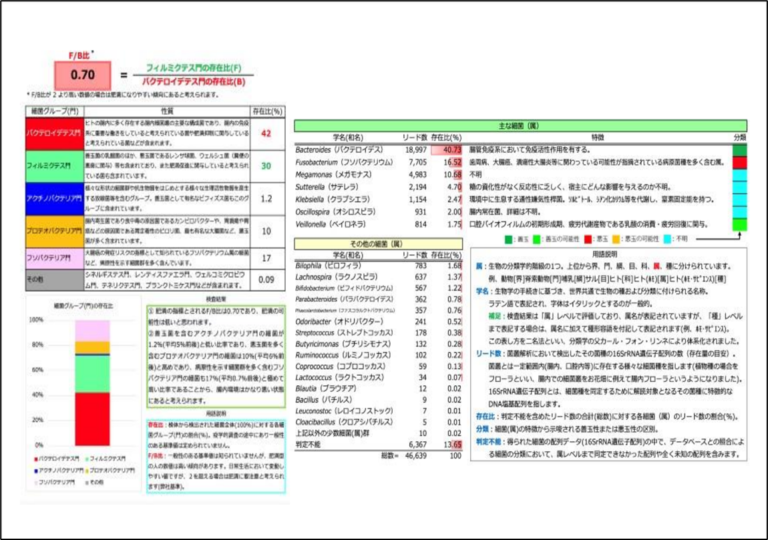This screenshot has height=540, width=768.
Task: Select the Bilophila row in other bacteria table
Action: (x=378, y=265)
